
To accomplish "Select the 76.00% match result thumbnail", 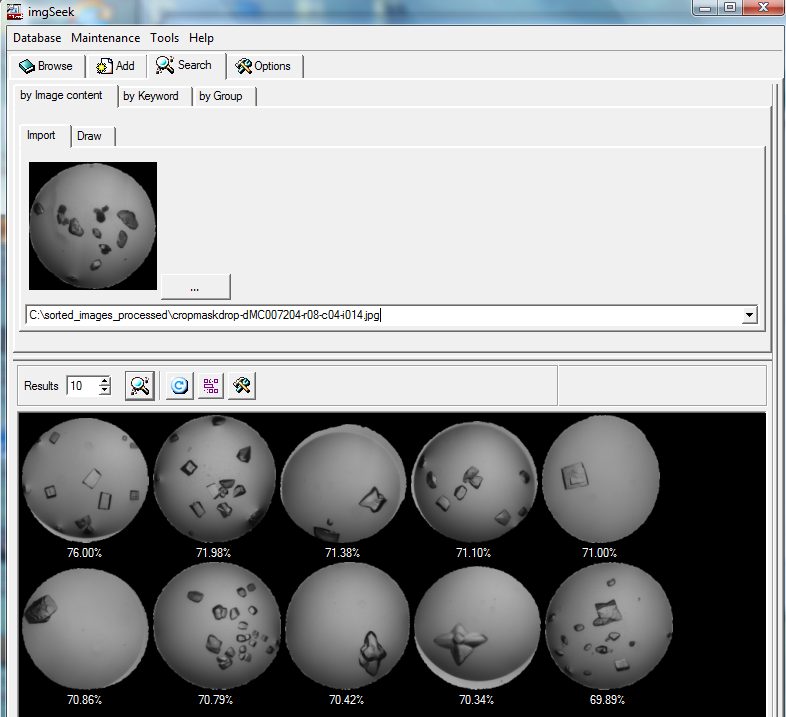I will pyautogui.click(x=85, y=478).
